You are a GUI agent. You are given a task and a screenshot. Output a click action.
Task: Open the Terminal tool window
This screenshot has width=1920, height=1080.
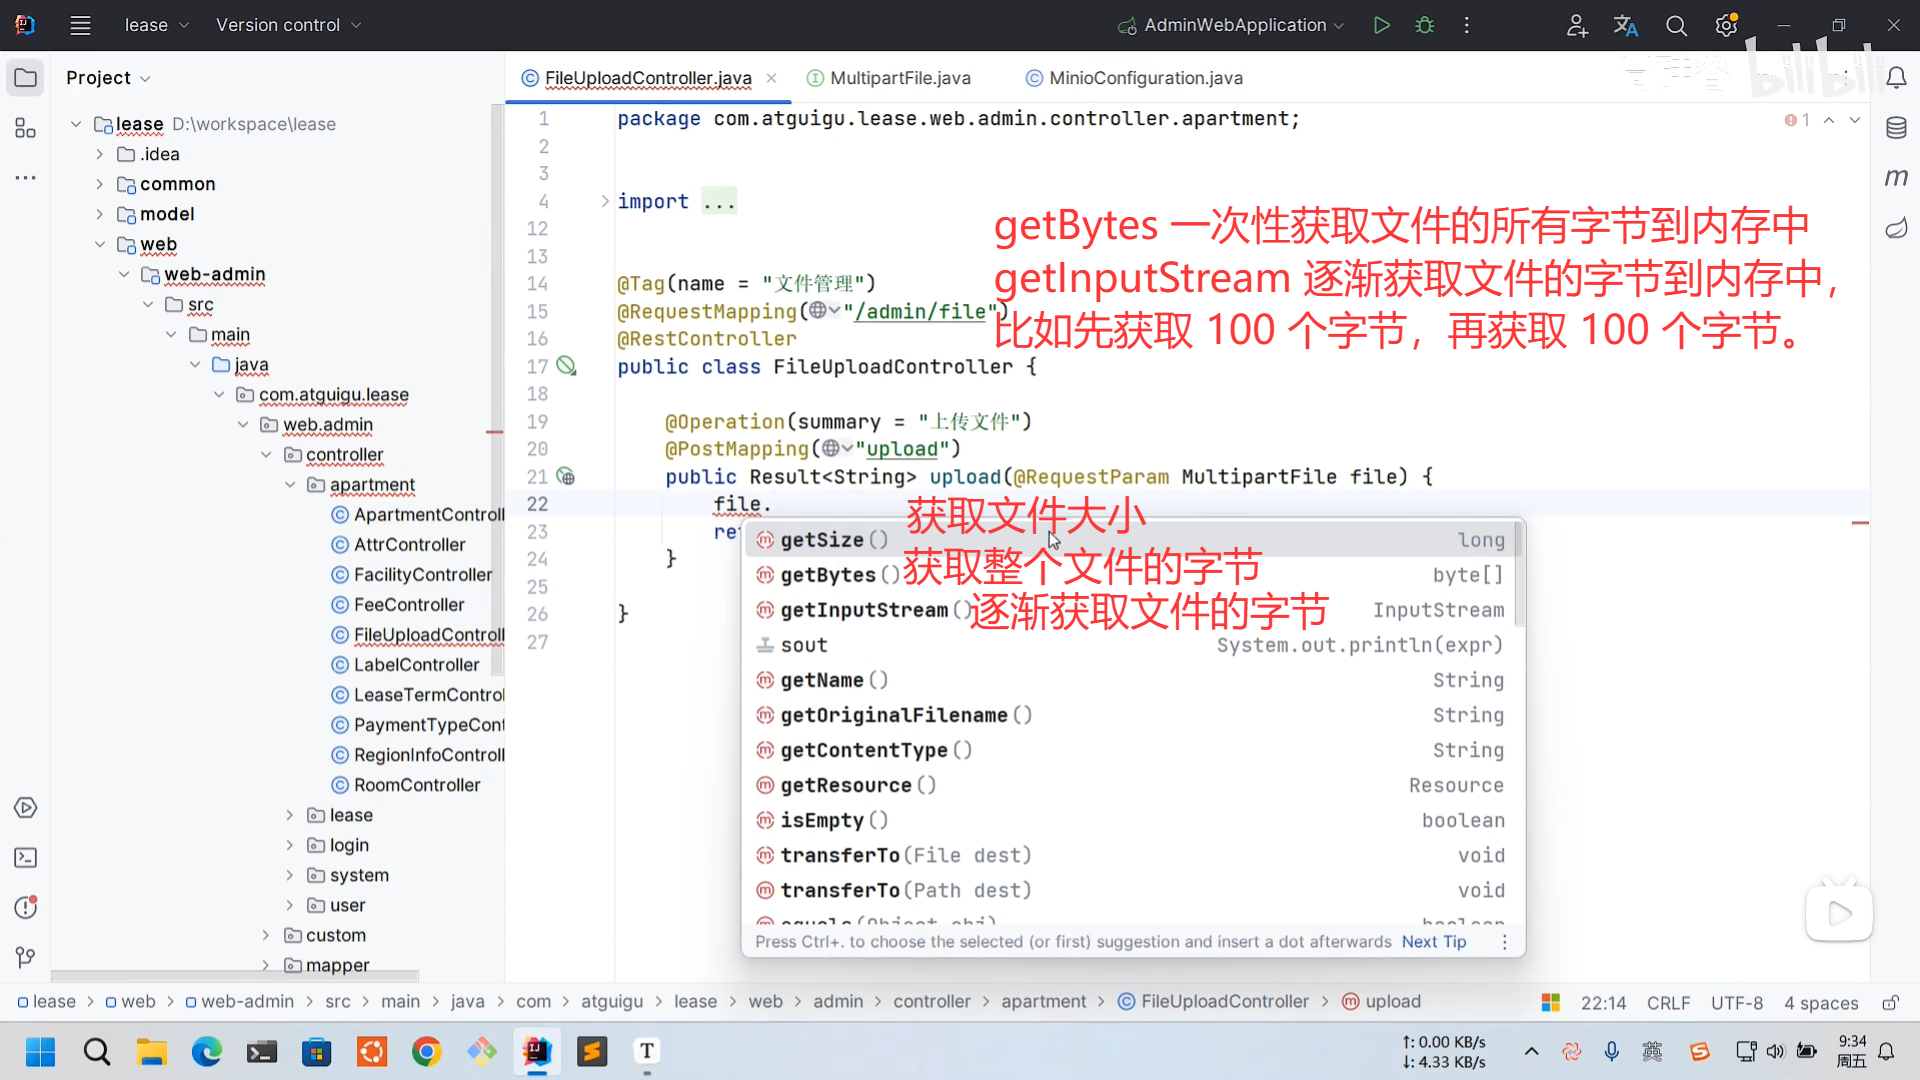[25, 858]
